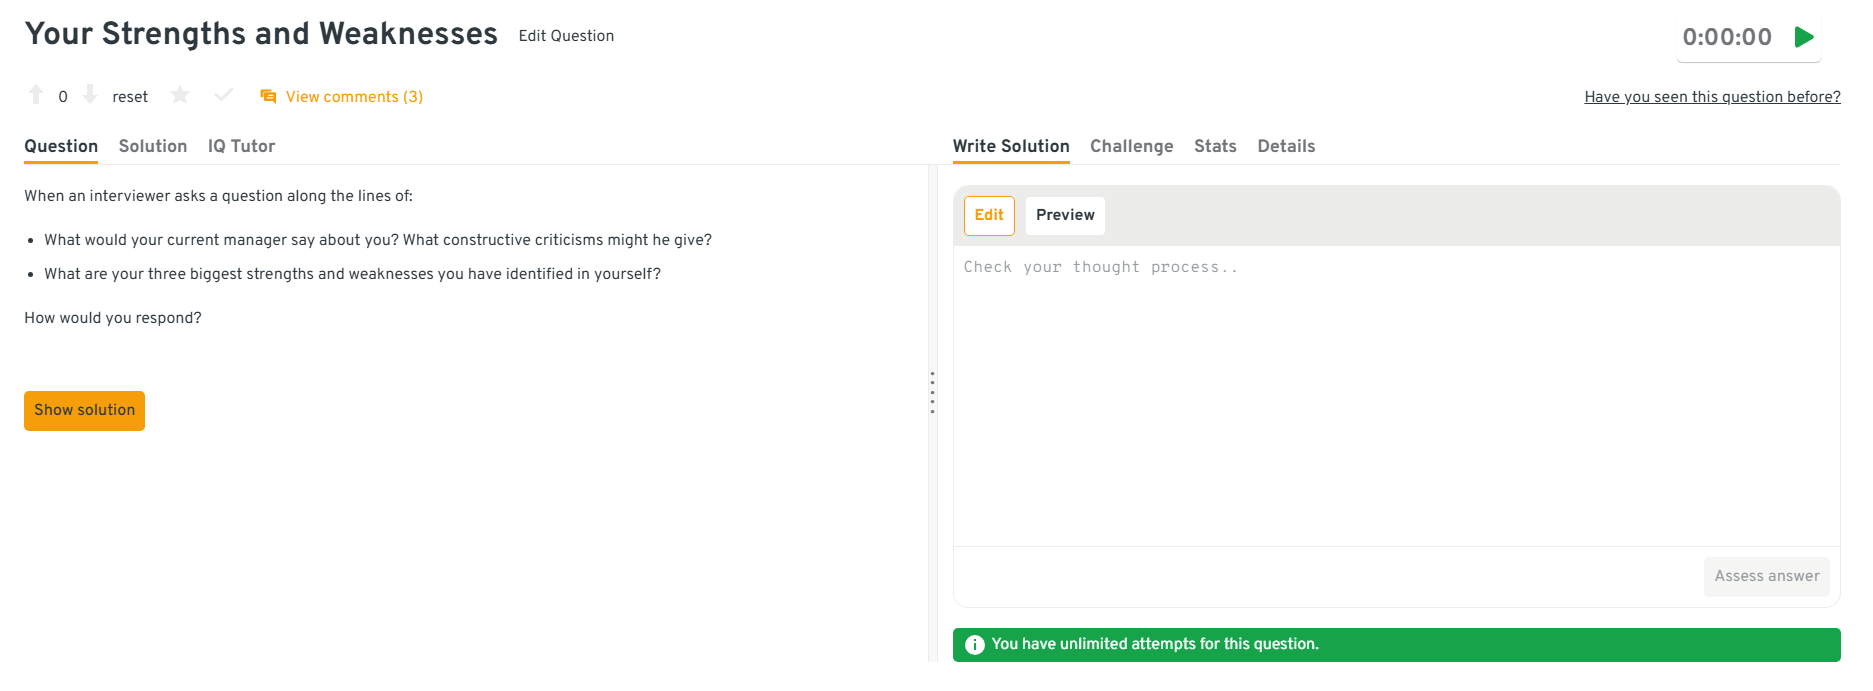Downvote the question with the down arrow
Screen dimensions: 1873x691
[90, 95]
